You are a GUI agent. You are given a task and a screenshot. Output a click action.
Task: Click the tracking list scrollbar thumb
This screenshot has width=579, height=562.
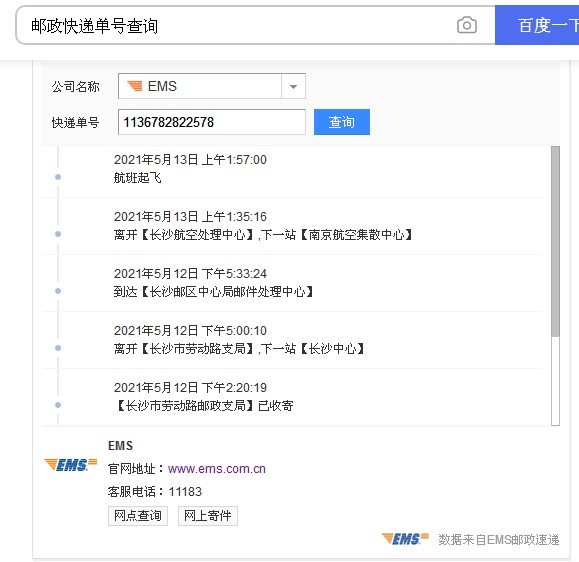click(x=555, y=241)
